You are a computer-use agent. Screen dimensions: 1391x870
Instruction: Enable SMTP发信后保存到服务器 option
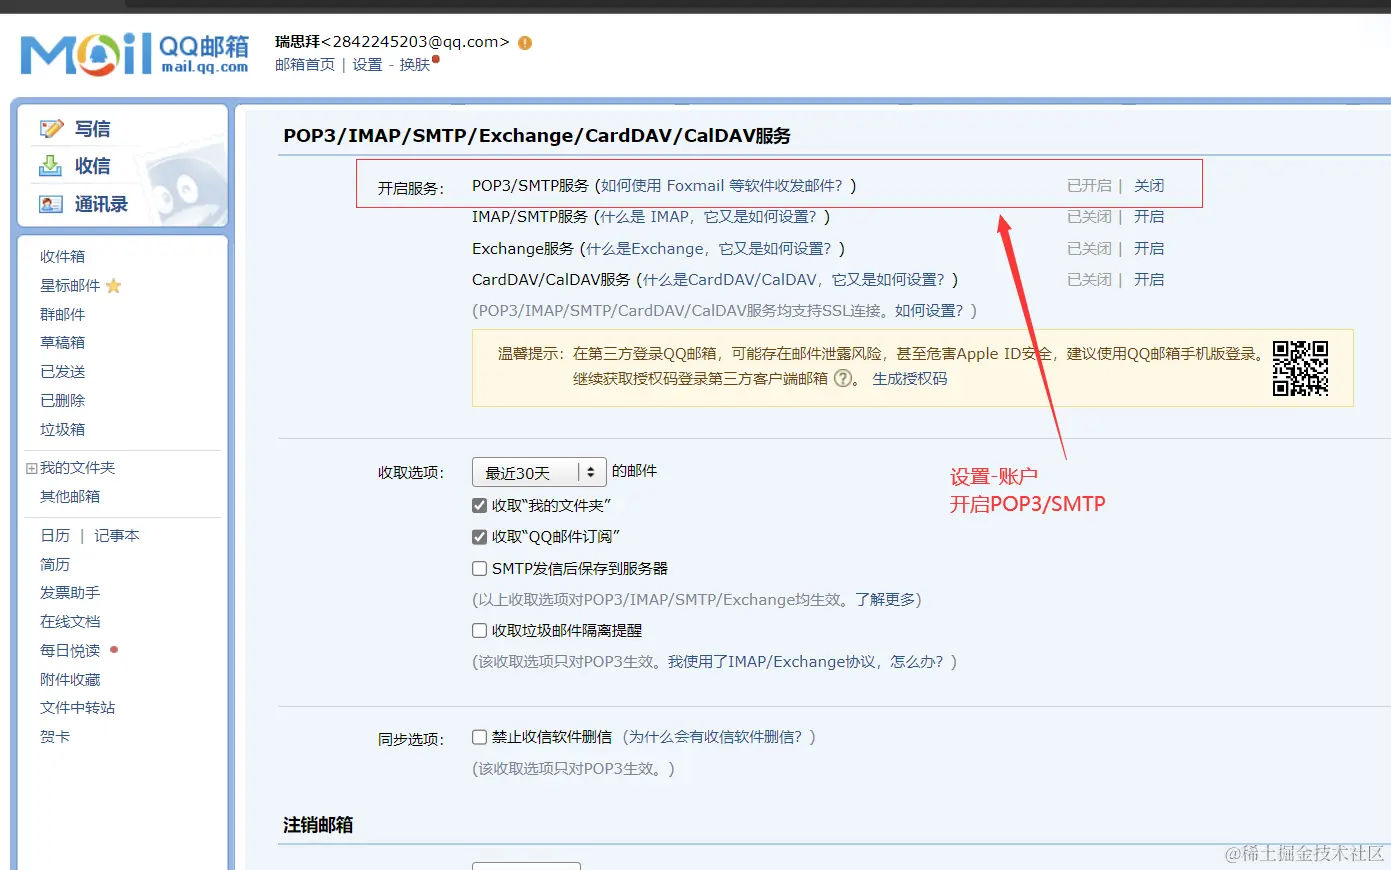coord(479,568)
